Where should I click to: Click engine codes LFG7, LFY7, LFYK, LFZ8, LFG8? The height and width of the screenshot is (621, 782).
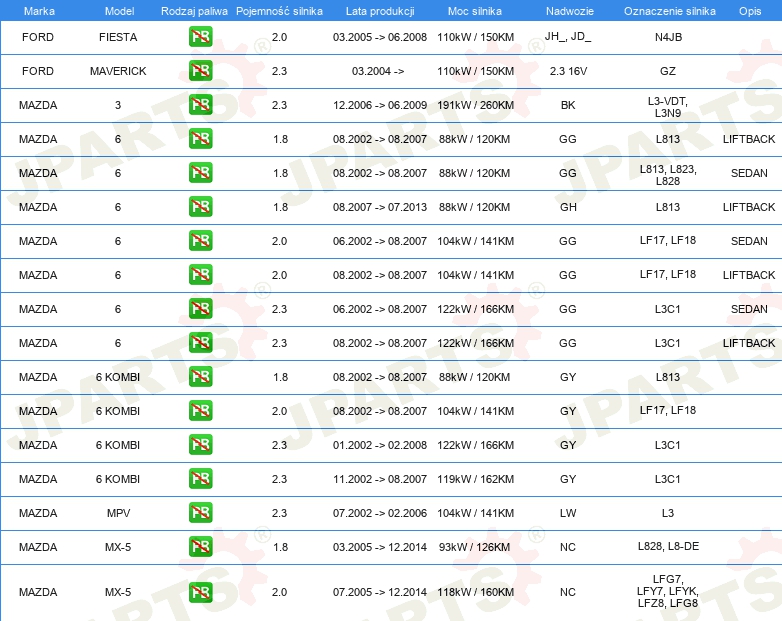pos(668,591)
